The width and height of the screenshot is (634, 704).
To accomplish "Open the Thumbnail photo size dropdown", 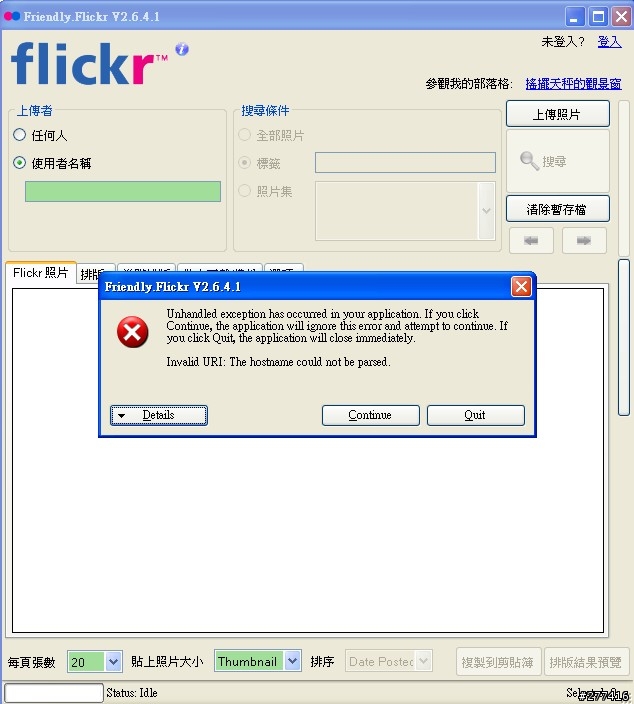I will (258, 661).
